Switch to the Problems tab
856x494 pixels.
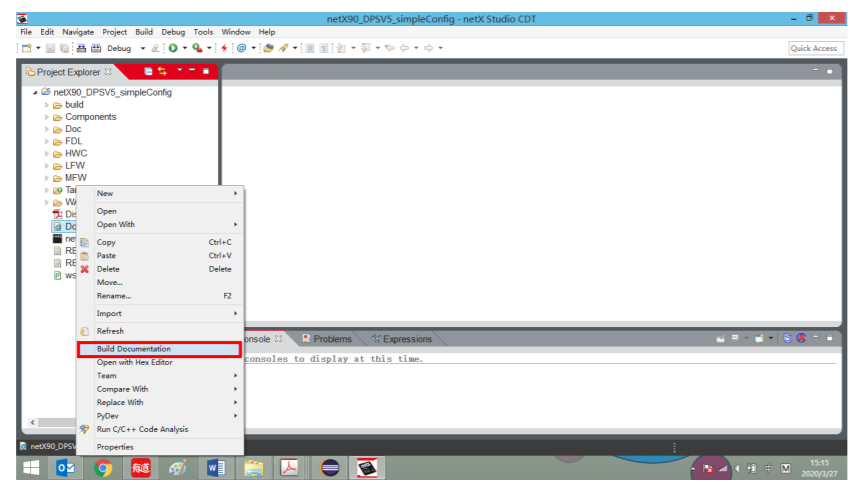pyautogui.click(x=326, y=339)
